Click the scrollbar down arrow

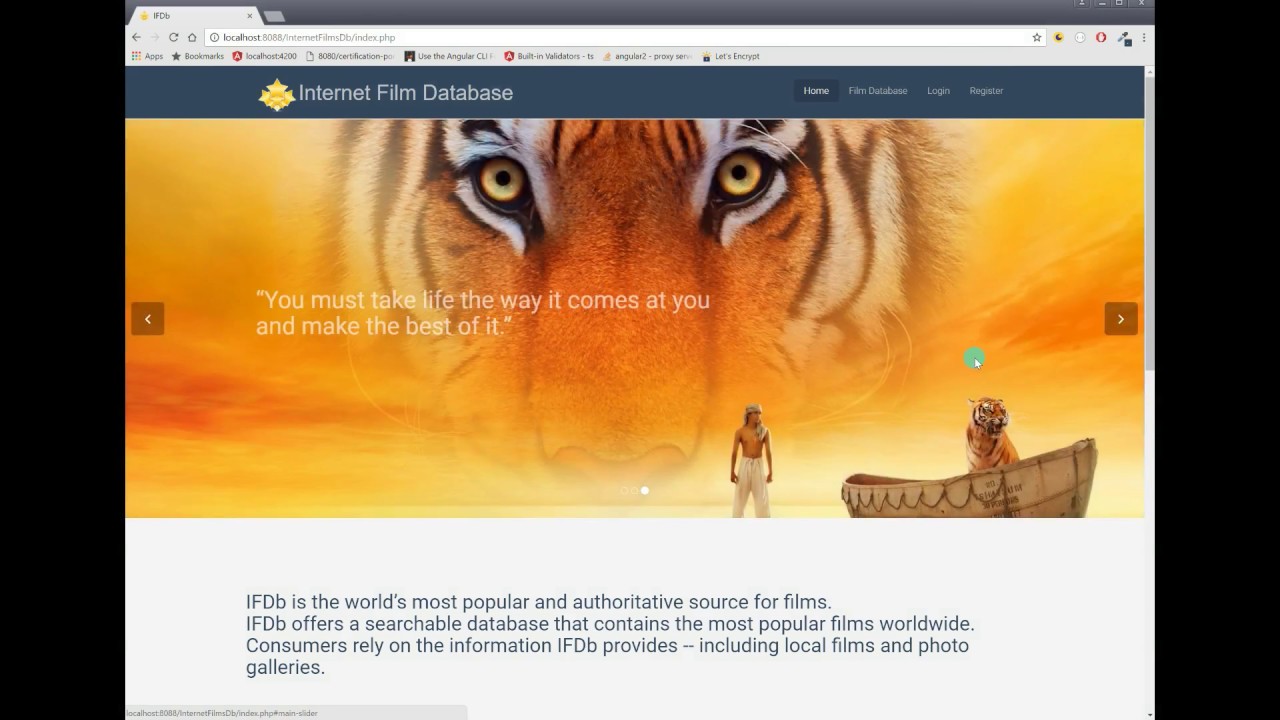[1150, 714]
